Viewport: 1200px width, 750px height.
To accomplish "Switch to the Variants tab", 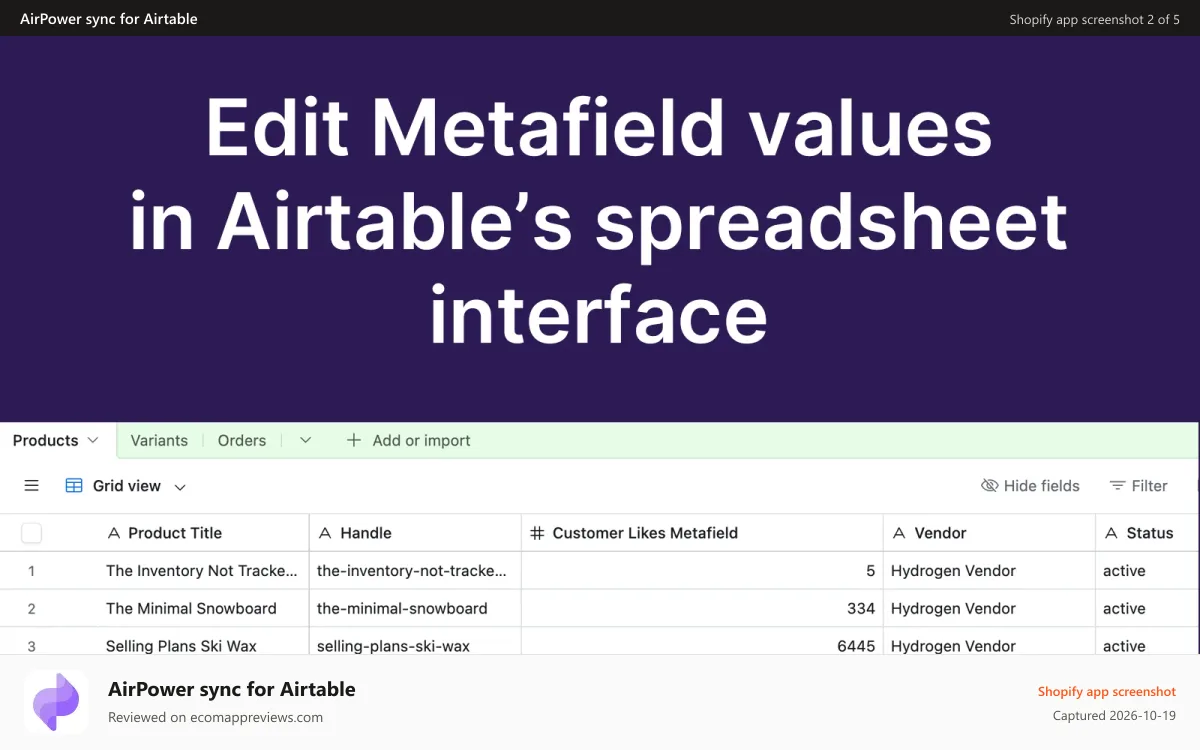I will tap(159, 440).
